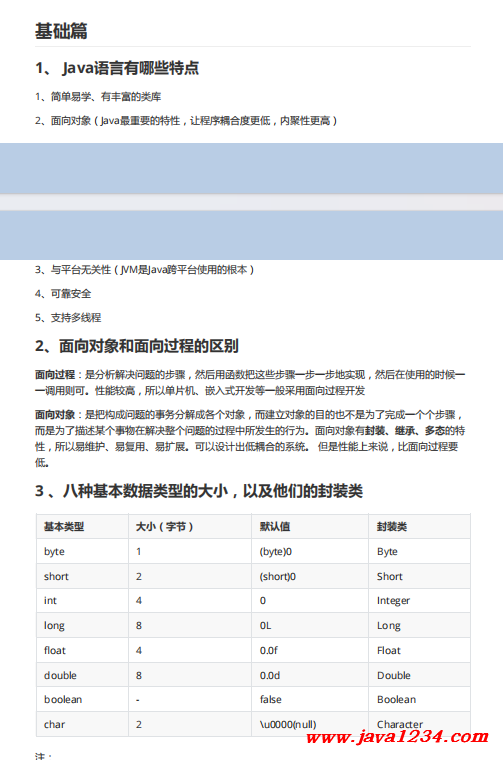
Task: Click the bold words '封装、继承、多态'
Action: tap(405, 431)
